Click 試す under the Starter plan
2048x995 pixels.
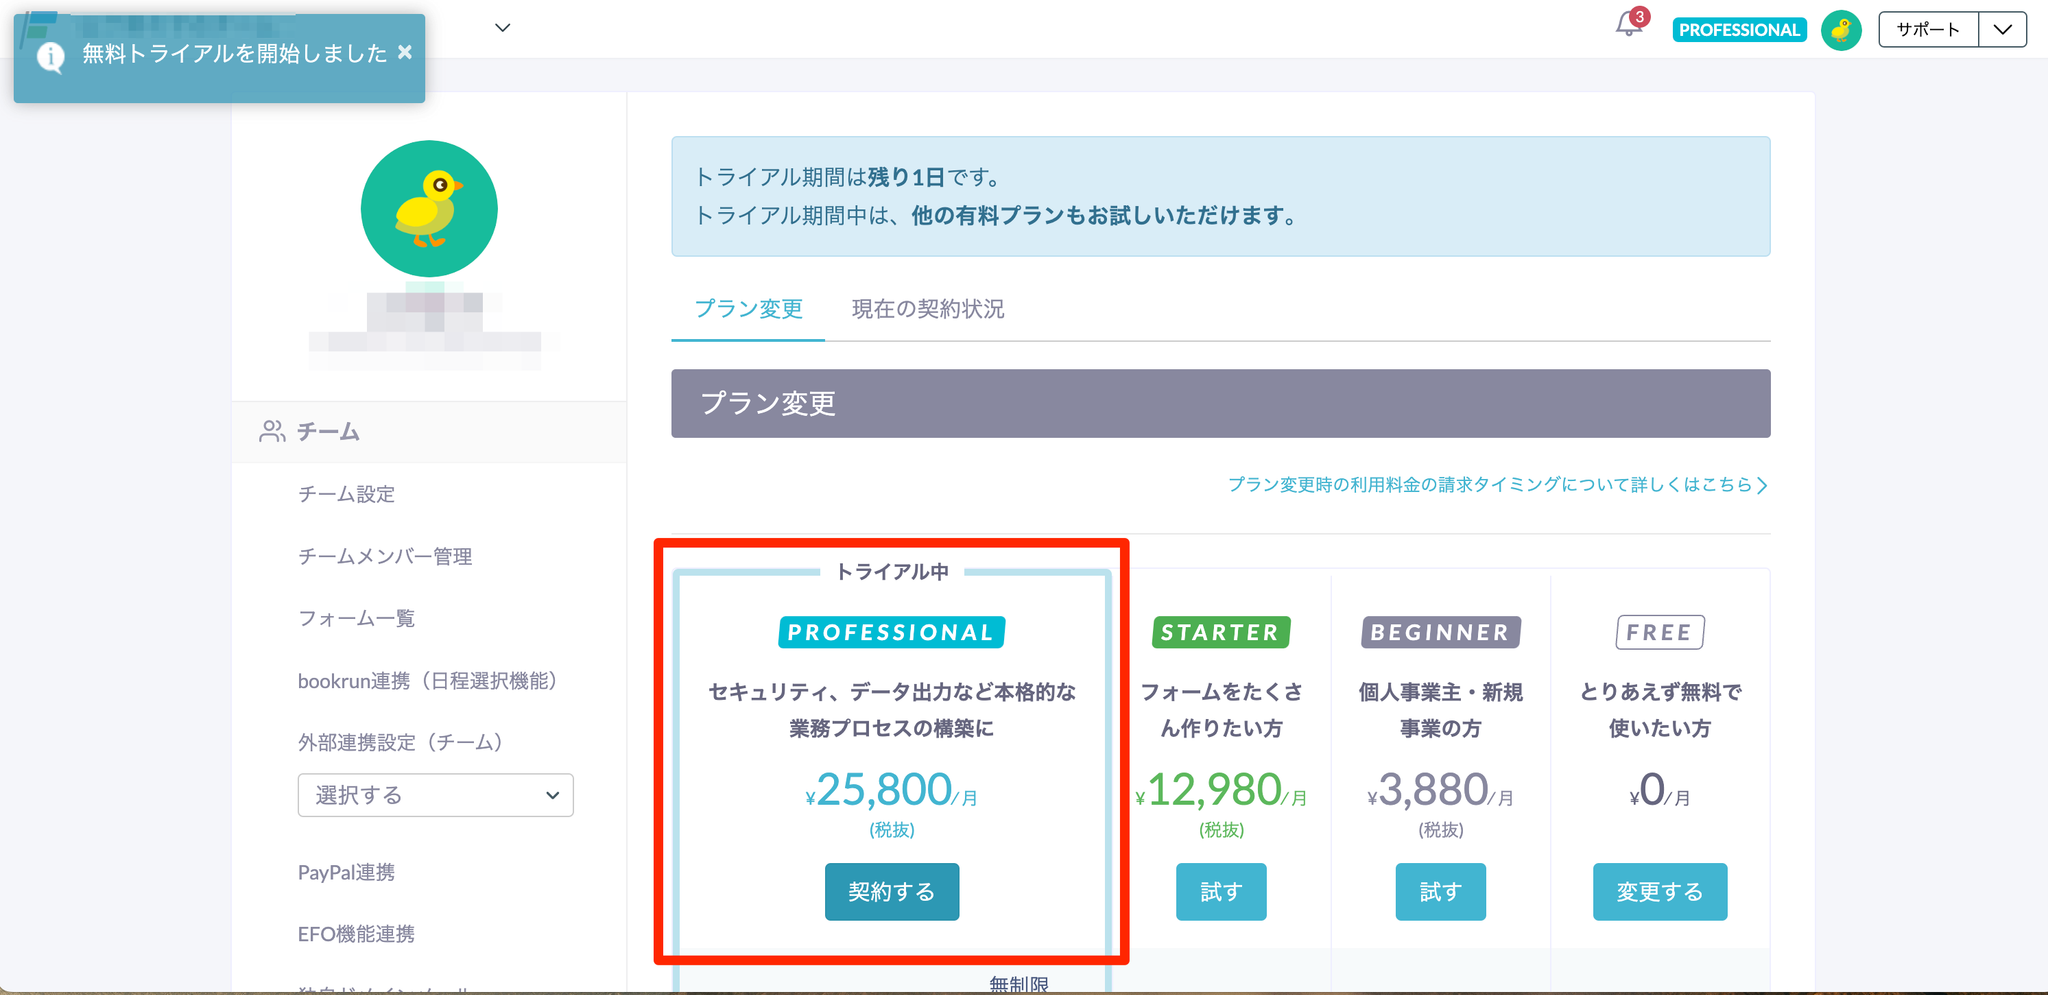coord(1220,891)
